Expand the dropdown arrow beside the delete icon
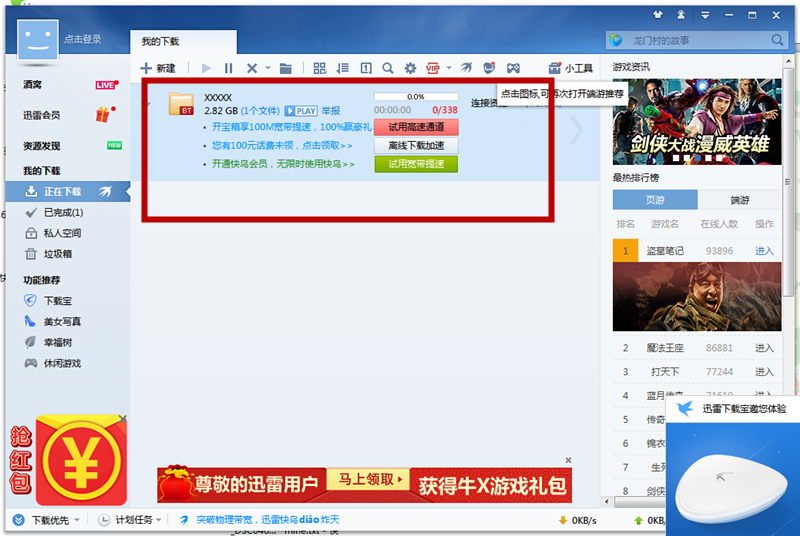This screenshot has height=536, width=800. pos(268,68)
